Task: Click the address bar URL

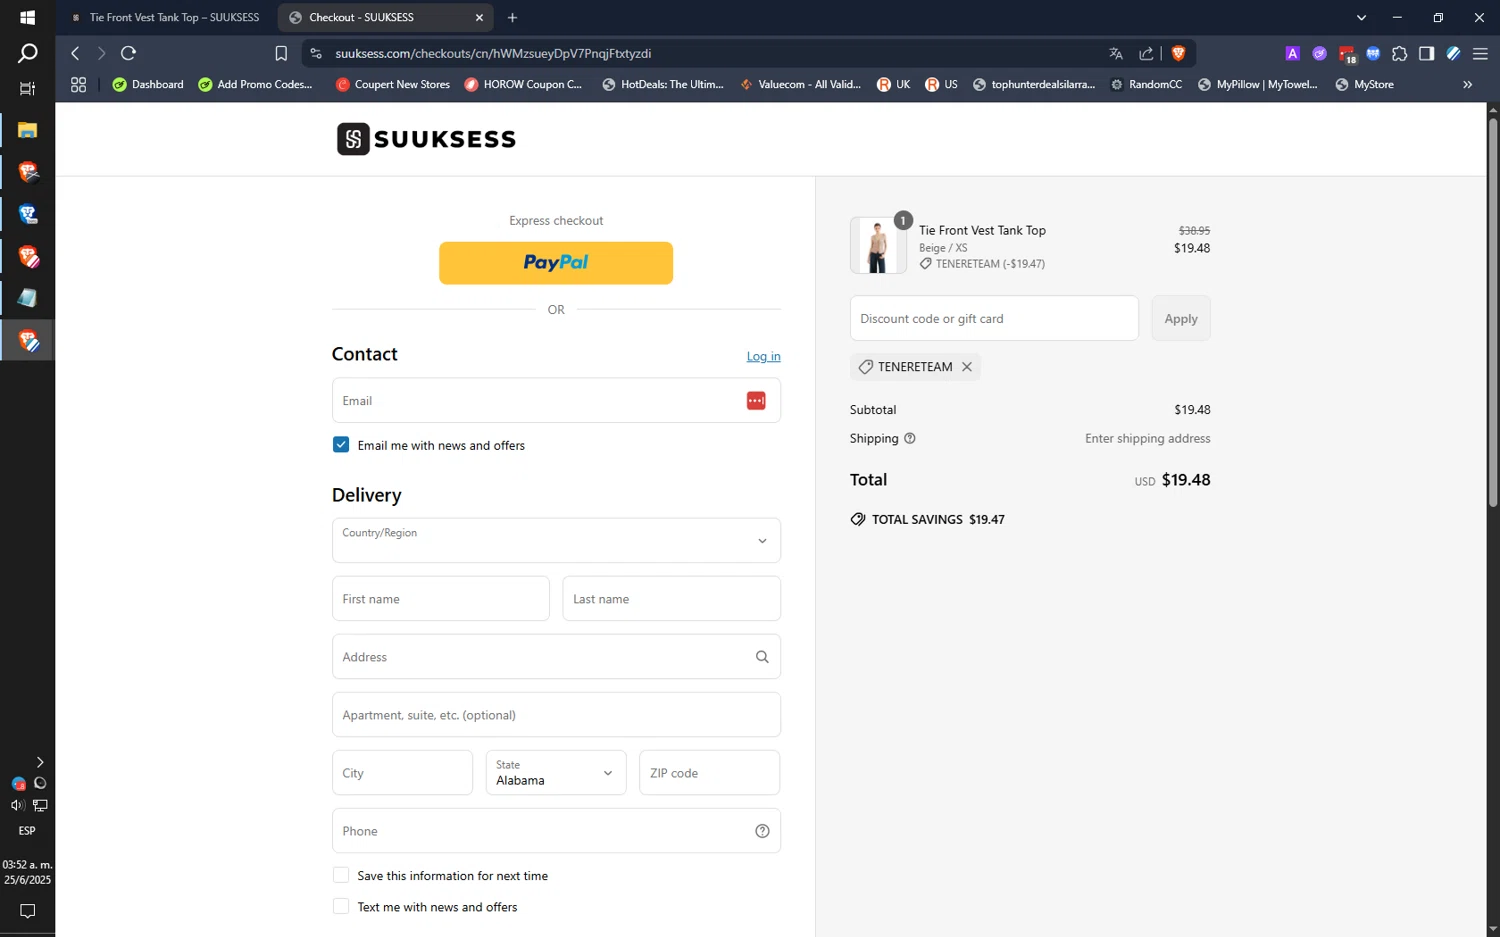Action: [493, 54]
